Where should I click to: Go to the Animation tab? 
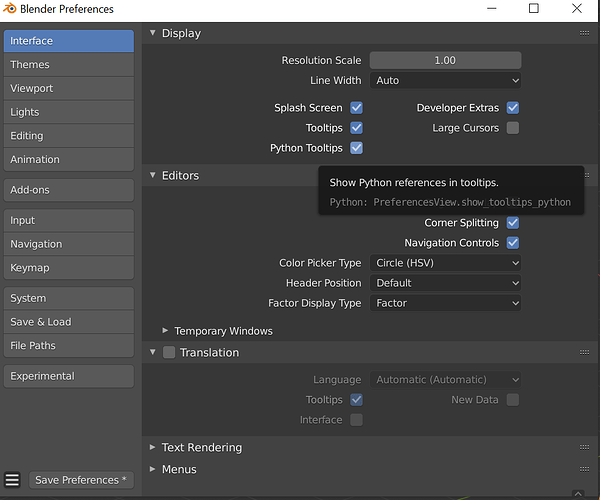click(69, 160)
